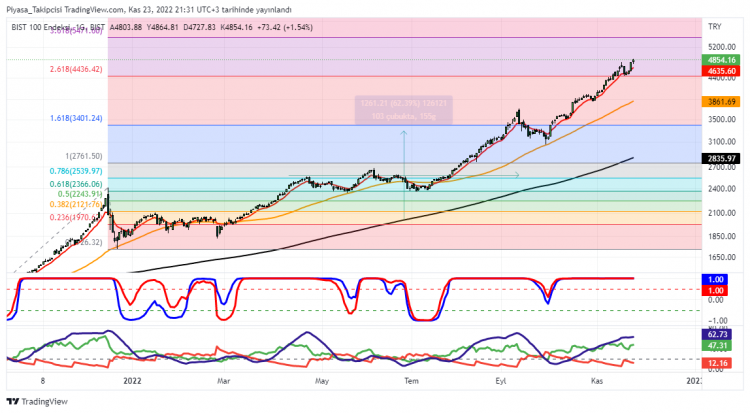Click the 1650.00 price axis label
Image resolution: width=750 pixels, height=413 pixels.
tap(722, 257)
